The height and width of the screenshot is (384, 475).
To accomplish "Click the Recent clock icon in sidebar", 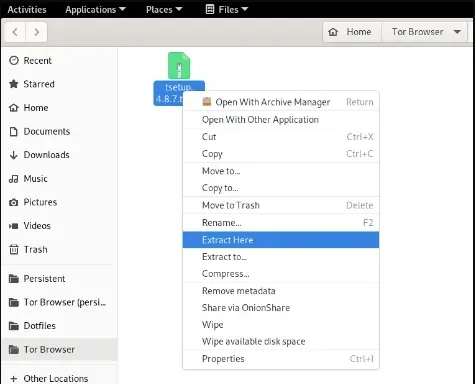I will tap(14, 61).
